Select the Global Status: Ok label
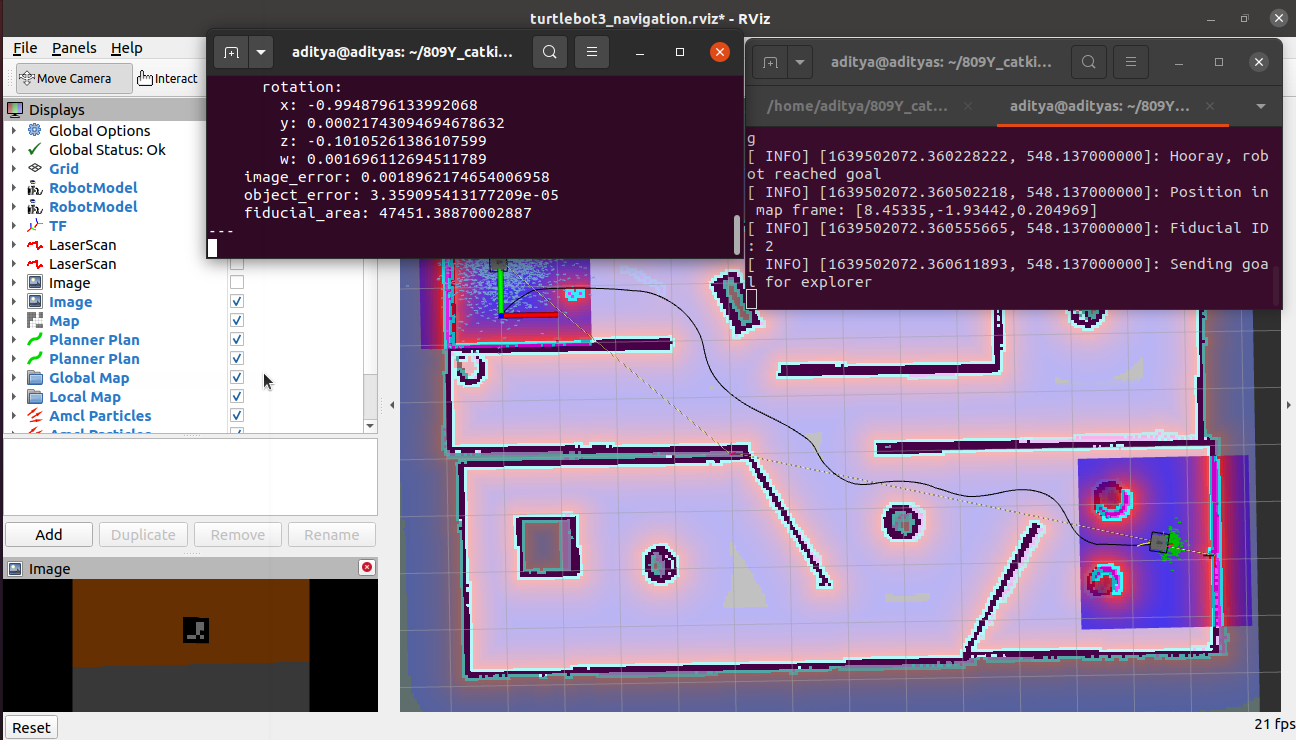 [x=108, y=150]
